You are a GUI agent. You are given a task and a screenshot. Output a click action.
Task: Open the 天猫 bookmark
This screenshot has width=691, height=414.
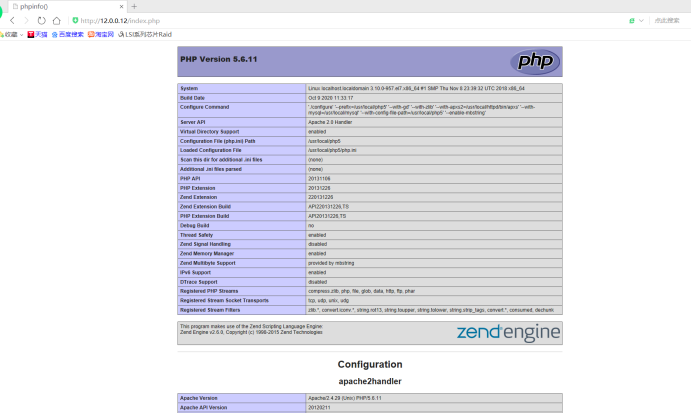pyautogui.click(x=37, y=34)
